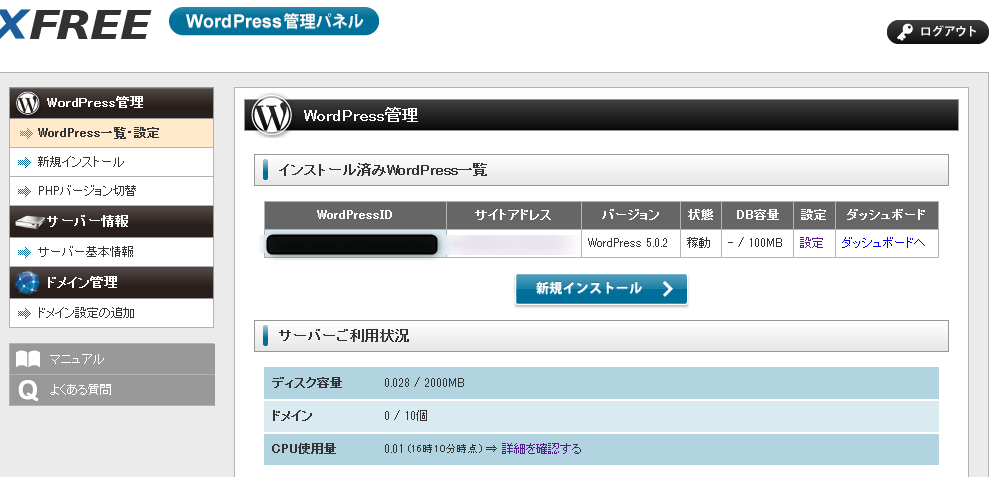This screenshot has height=477, width=989.
Task: Click the arrow icon beside サーバー基本情報
Action: pos(24,252)
